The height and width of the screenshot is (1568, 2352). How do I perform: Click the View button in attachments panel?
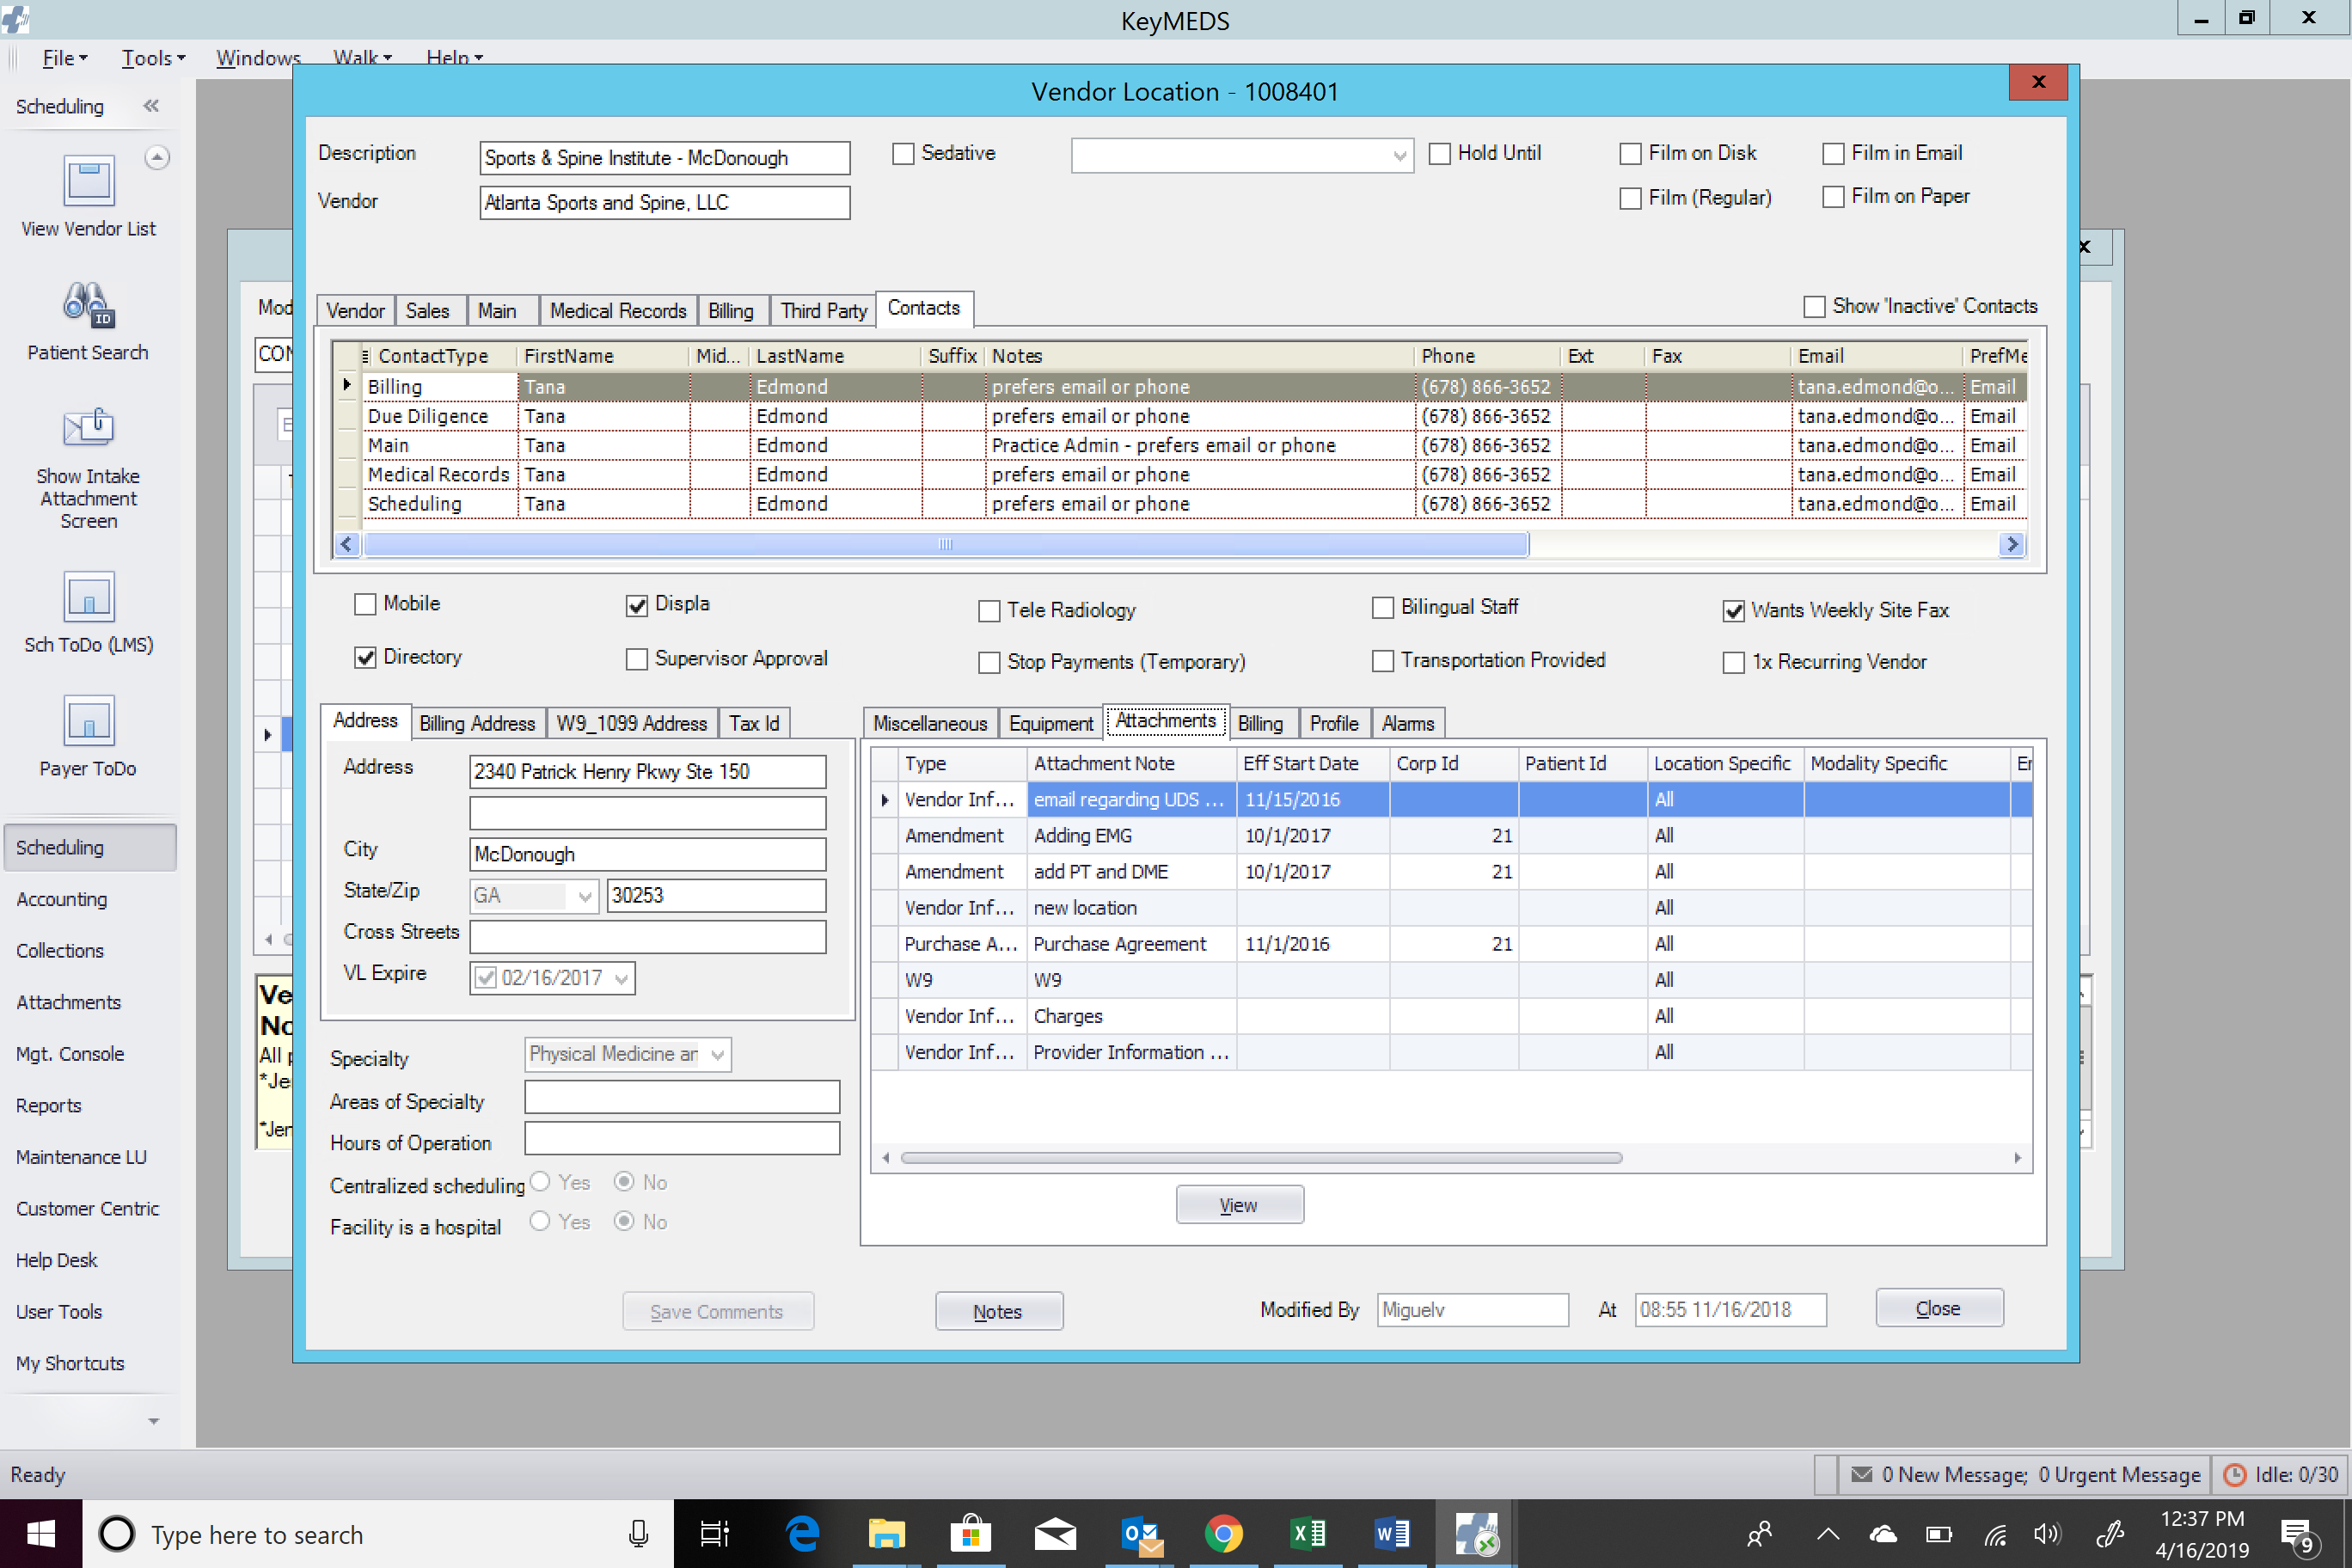pos(1239,1204)
